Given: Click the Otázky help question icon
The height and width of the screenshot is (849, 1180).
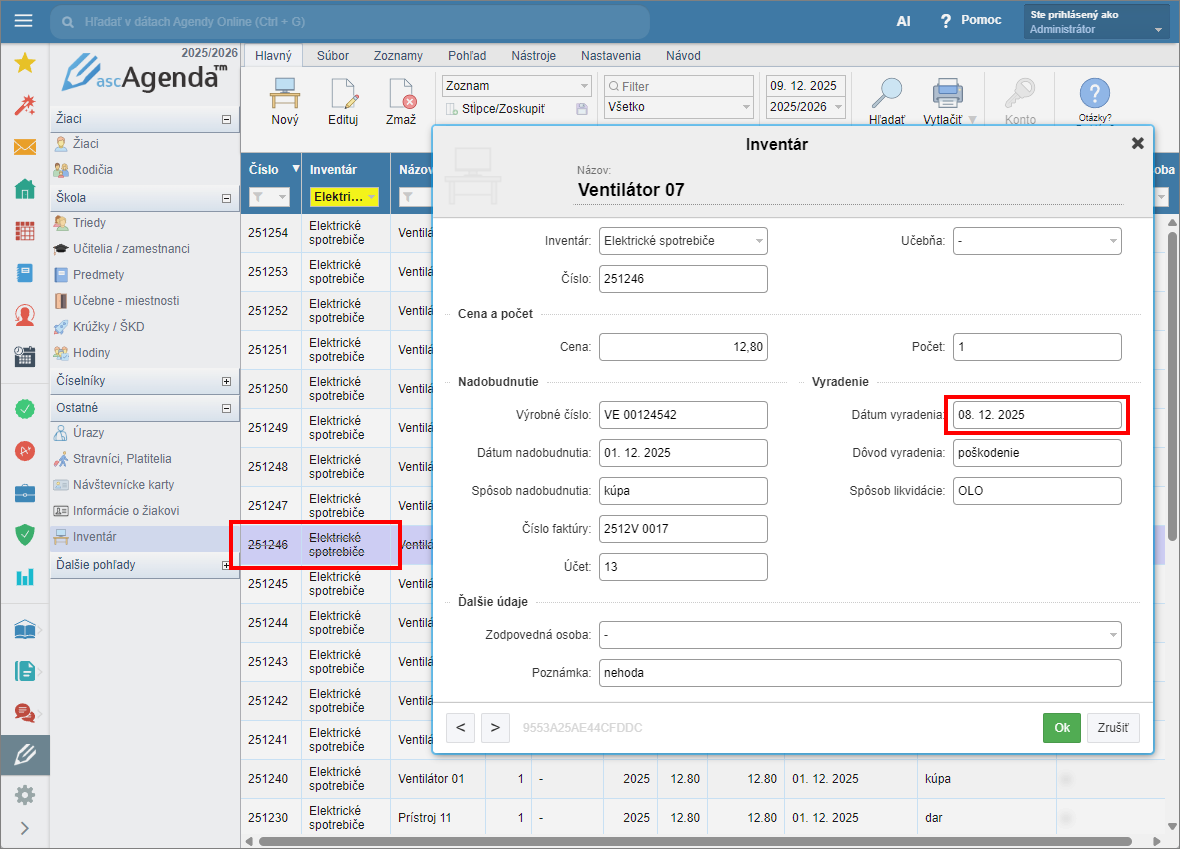Looking at the screenshot, I should pos(1094,94).
